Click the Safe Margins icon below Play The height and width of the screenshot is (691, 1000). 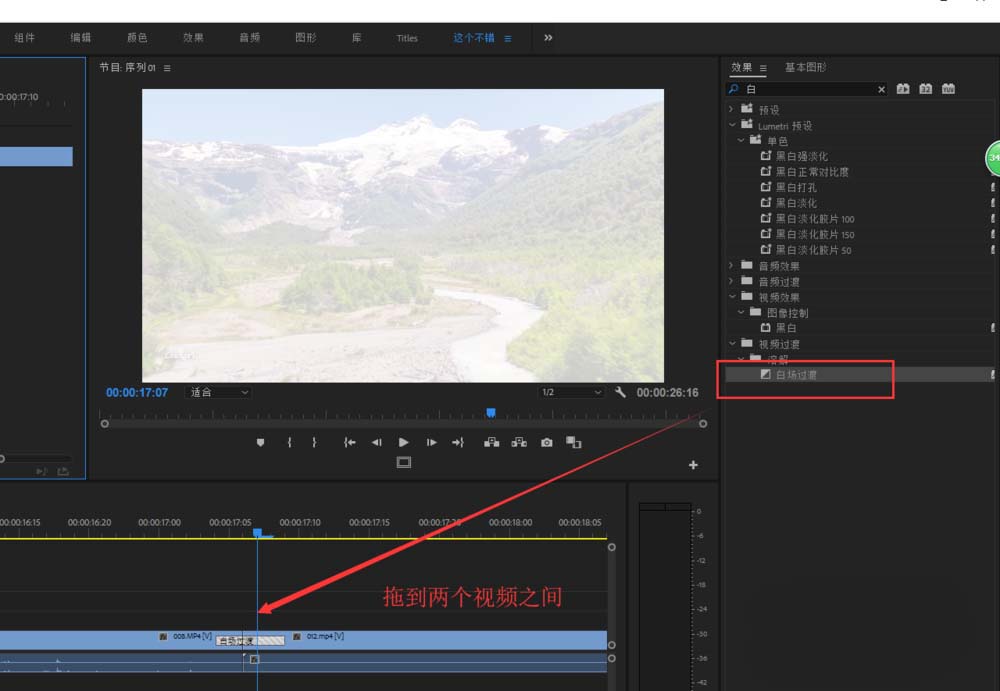pyautogui.click(x=404, y=462)
